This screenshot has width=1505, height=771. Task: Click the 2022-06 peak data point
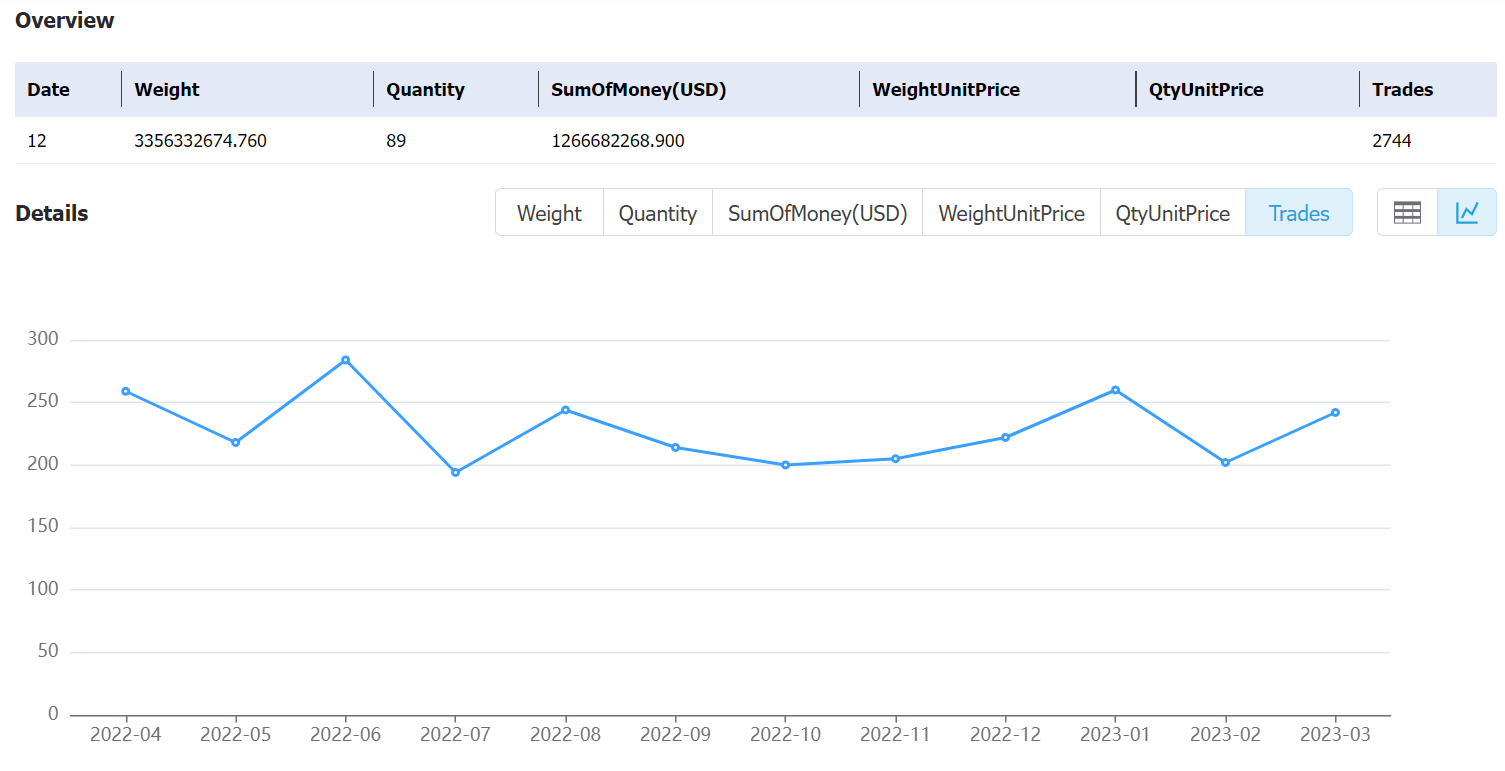[346, 360]
